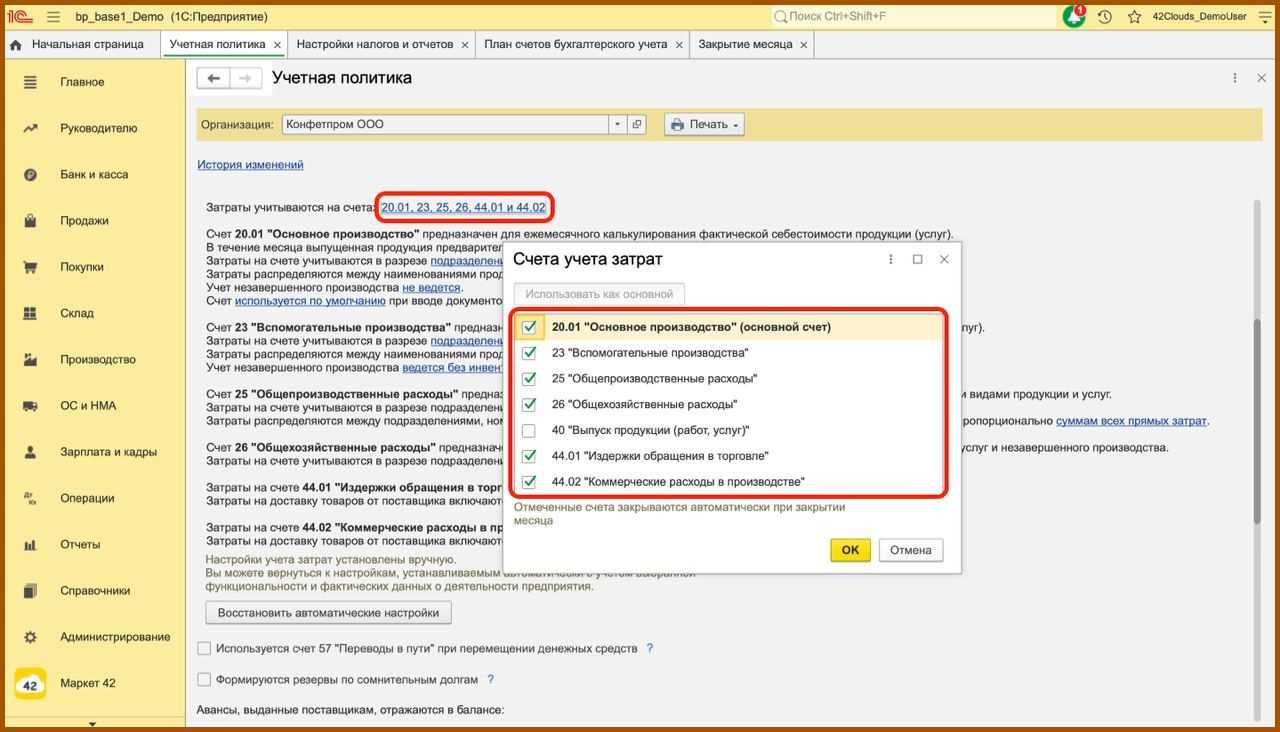Click the Склад warehouse icon

click(x=30, y=313)
